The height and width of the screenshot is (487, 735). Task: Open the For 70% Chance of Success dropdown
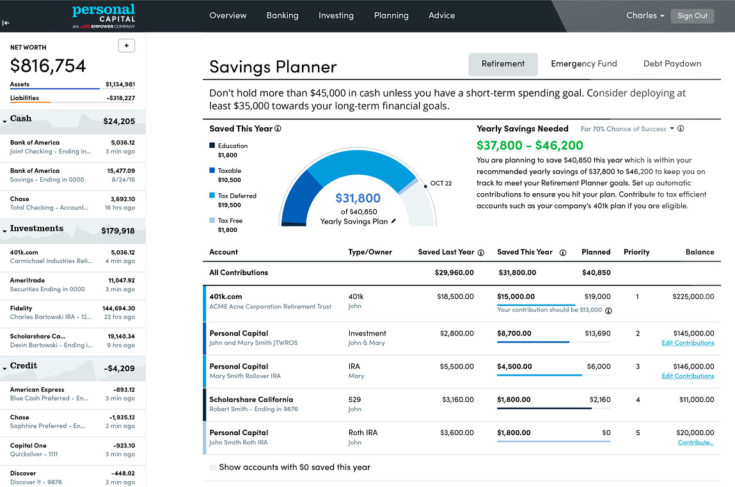pos(627,128)
